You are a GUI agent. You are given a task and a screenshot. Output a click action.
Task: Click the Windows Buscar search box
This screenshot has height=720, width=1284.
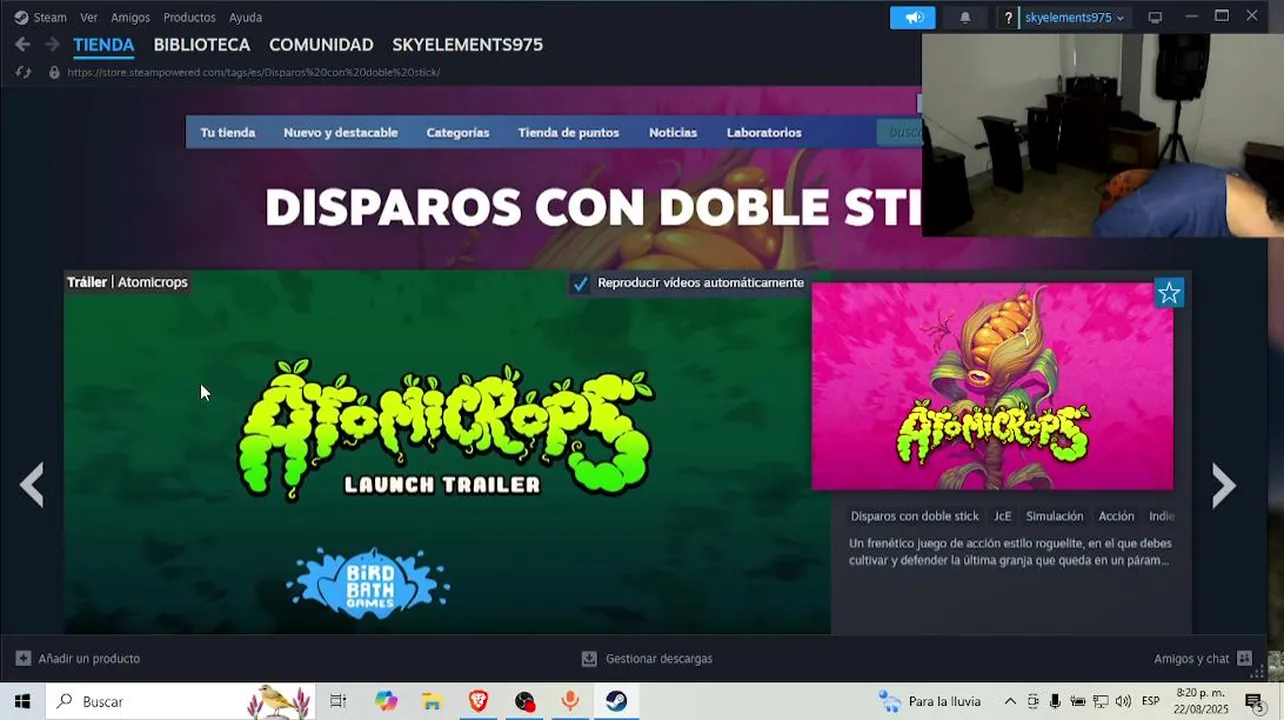[180, 701]
